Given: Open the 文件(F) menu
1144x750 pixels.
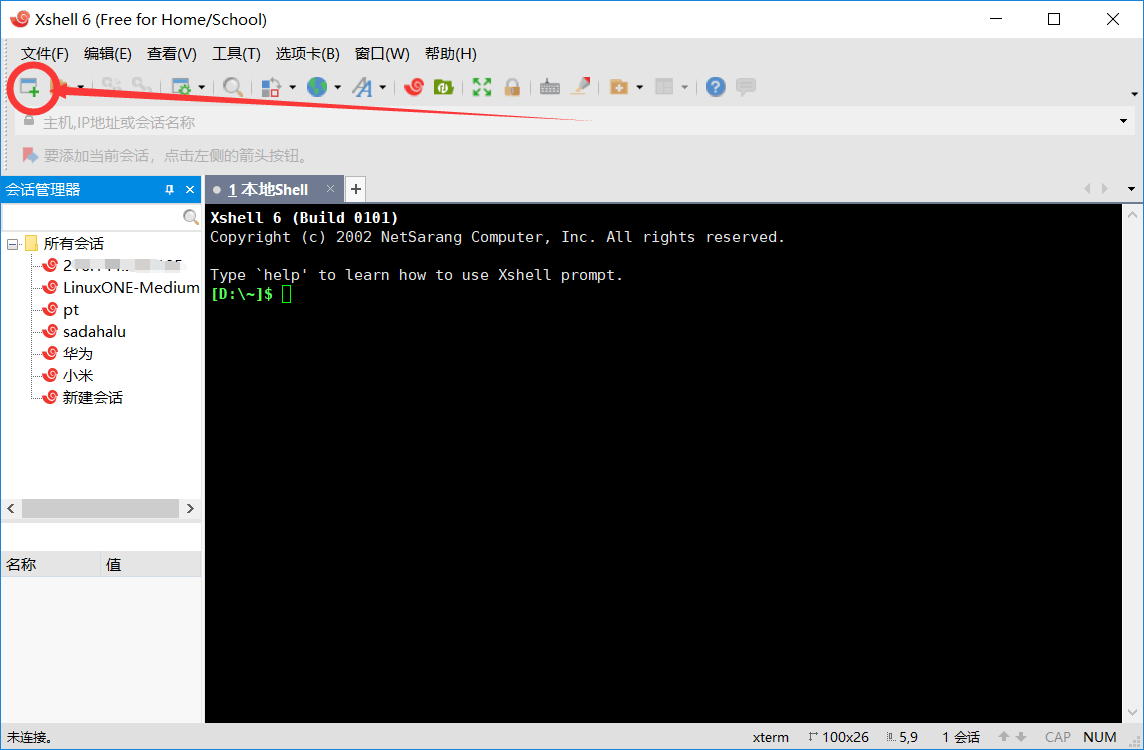Looking at the screenshot, I should coord(45,54).
